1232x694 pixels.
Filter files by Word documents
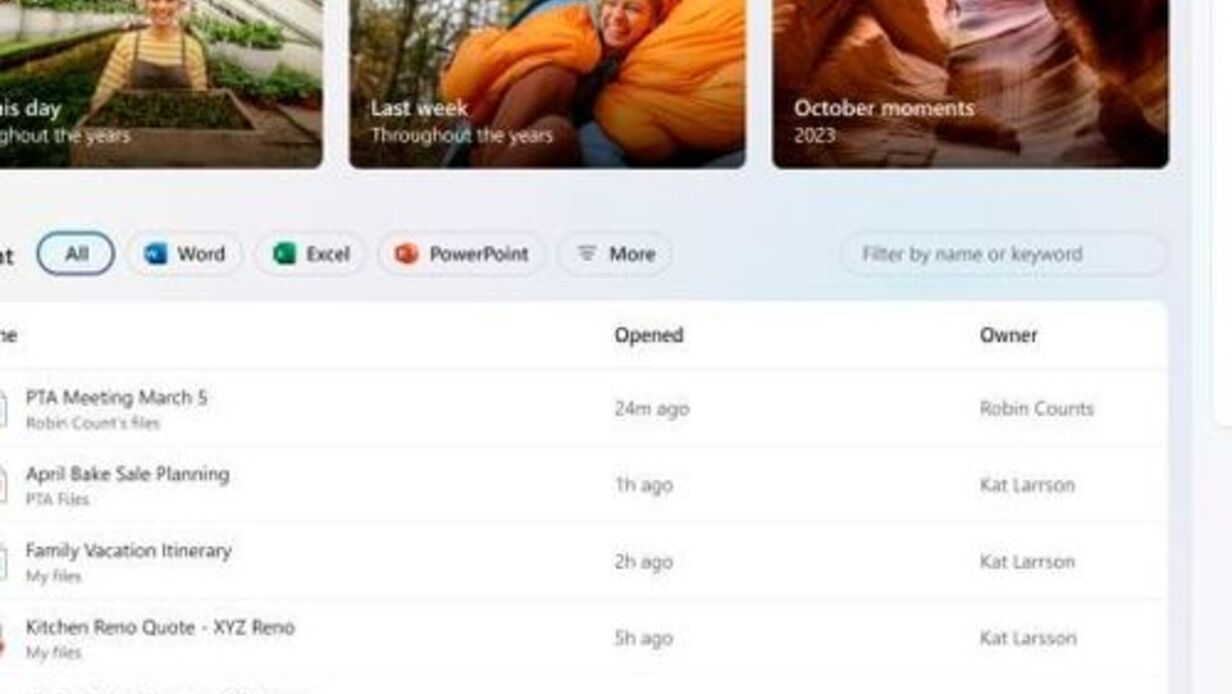click(x=185, y=254)
